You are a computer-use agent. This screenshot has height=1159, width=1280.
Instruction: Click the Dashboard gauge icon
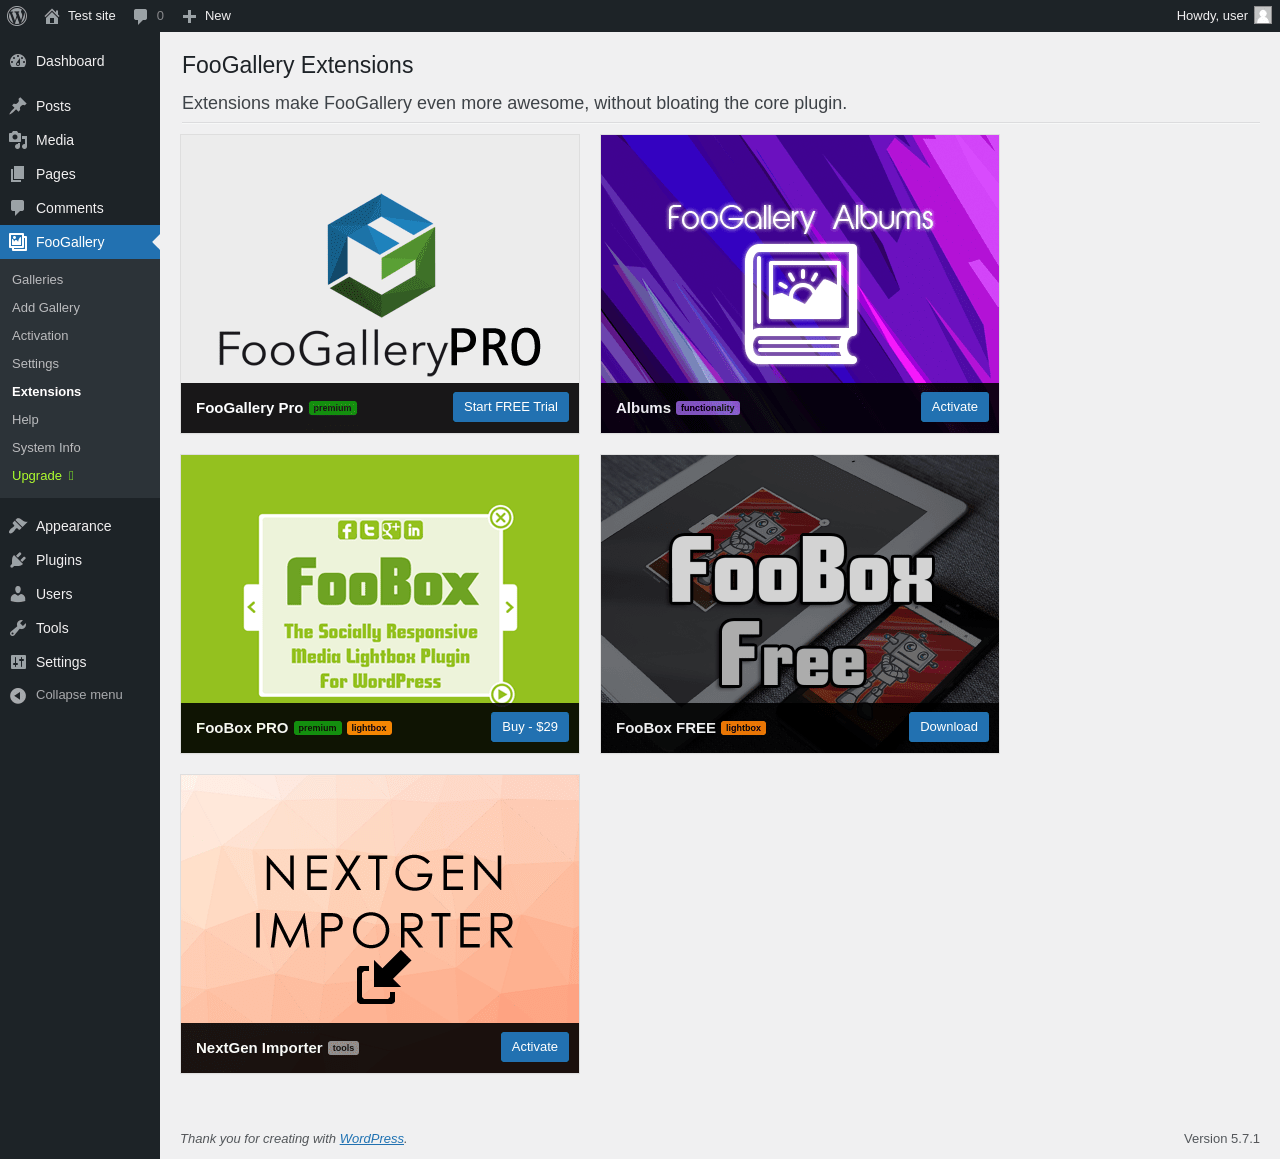(x=18, y=61)
